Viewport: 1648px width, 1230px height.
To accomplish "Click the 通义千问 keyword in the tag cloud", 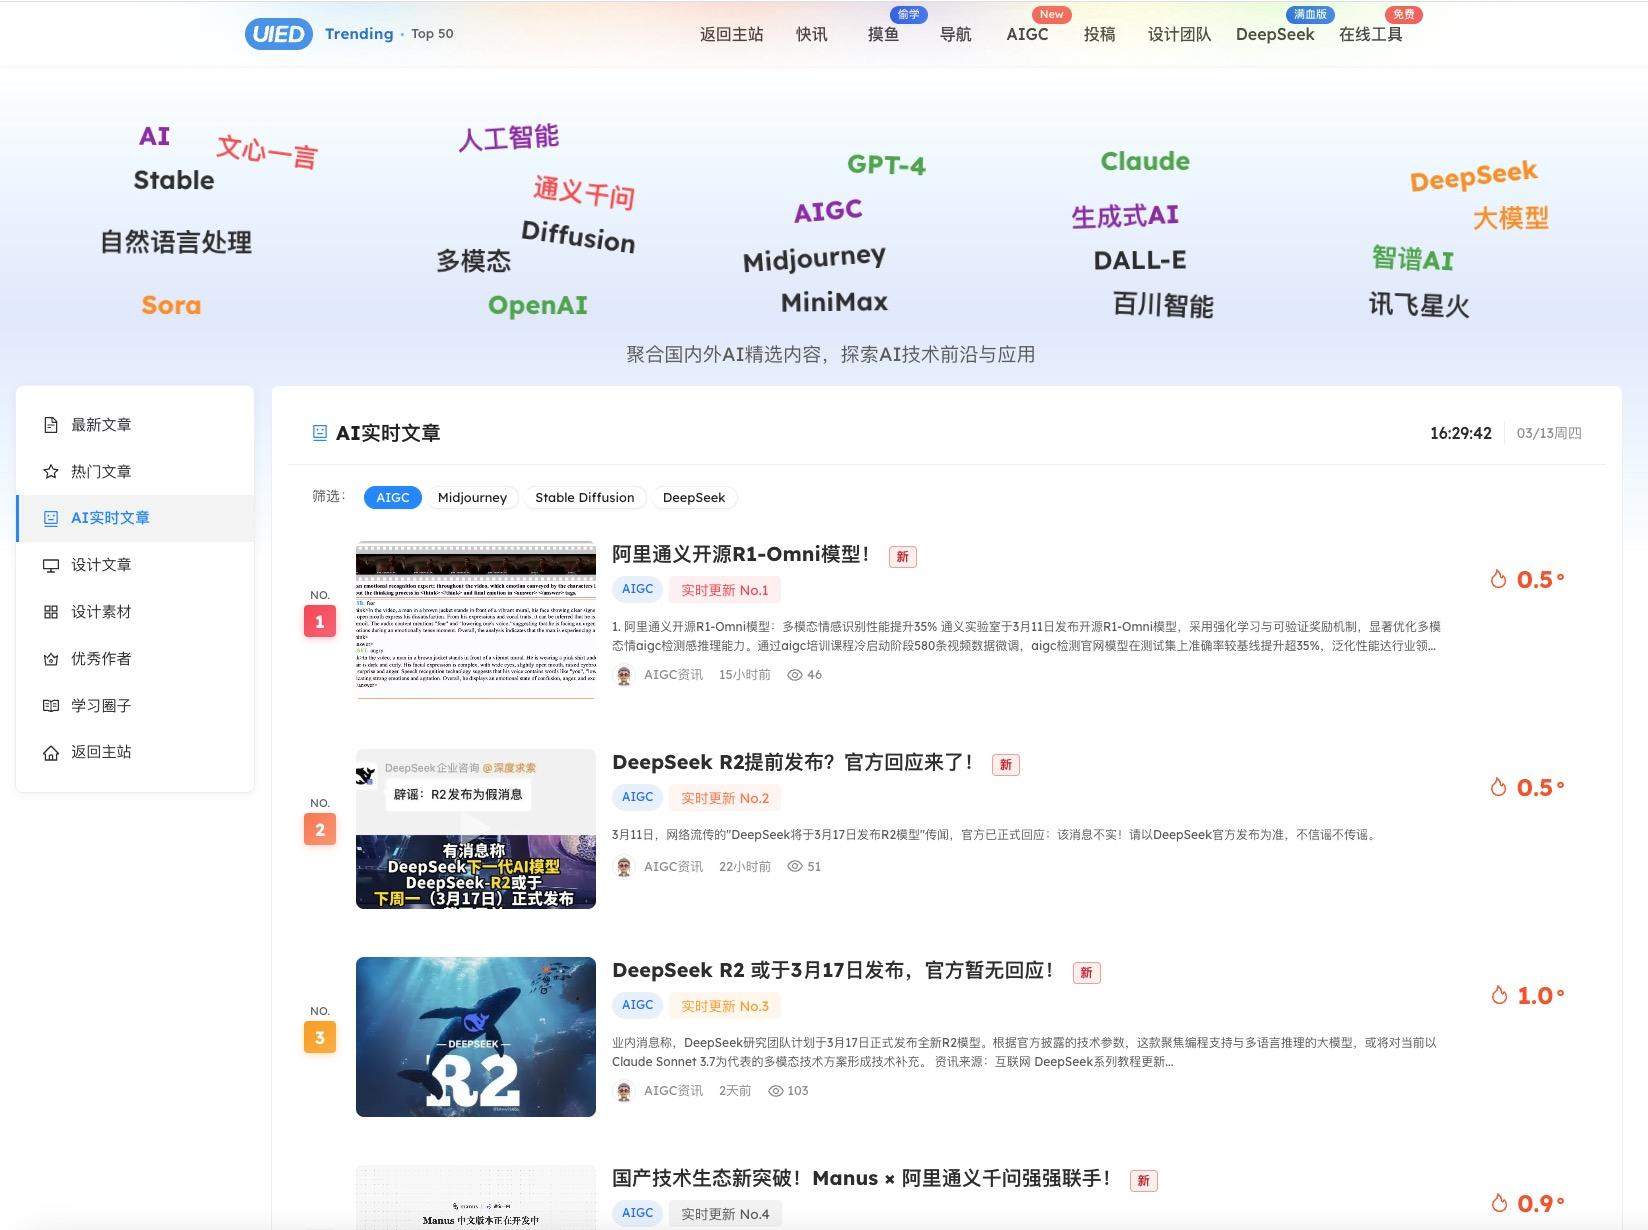I will [x=584, y=191].
